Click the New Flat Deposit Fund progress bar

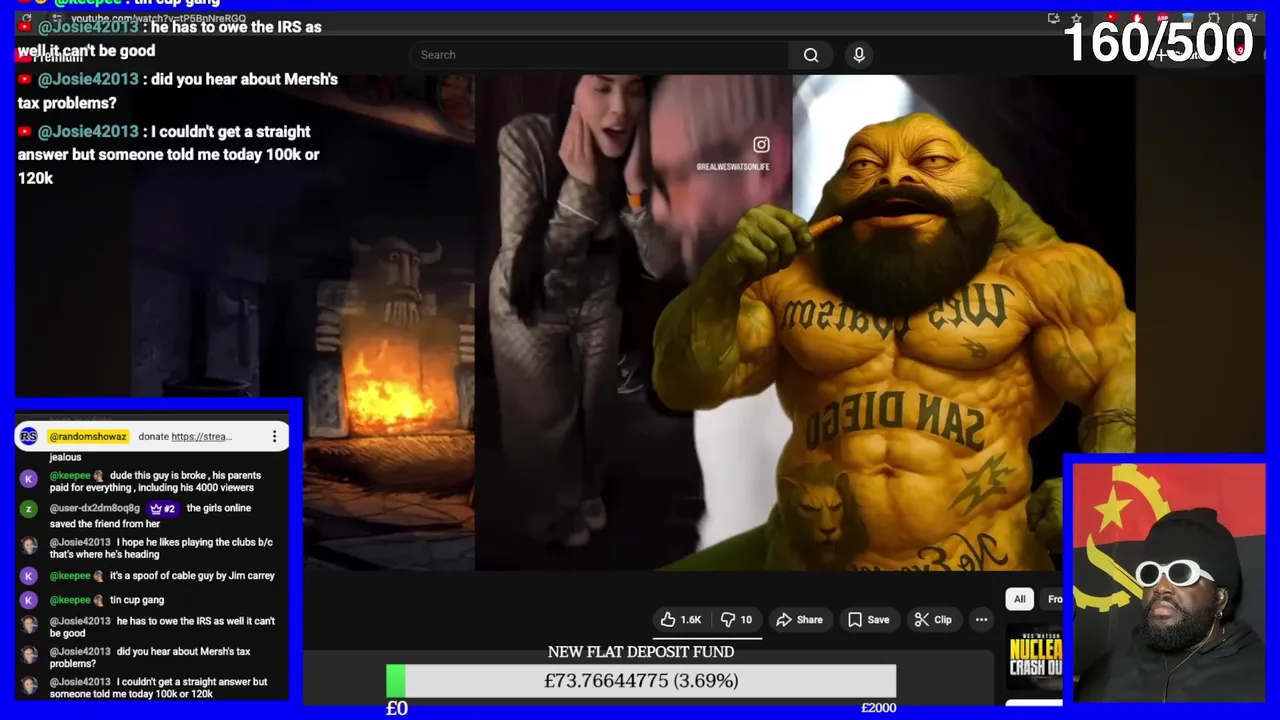641,681
